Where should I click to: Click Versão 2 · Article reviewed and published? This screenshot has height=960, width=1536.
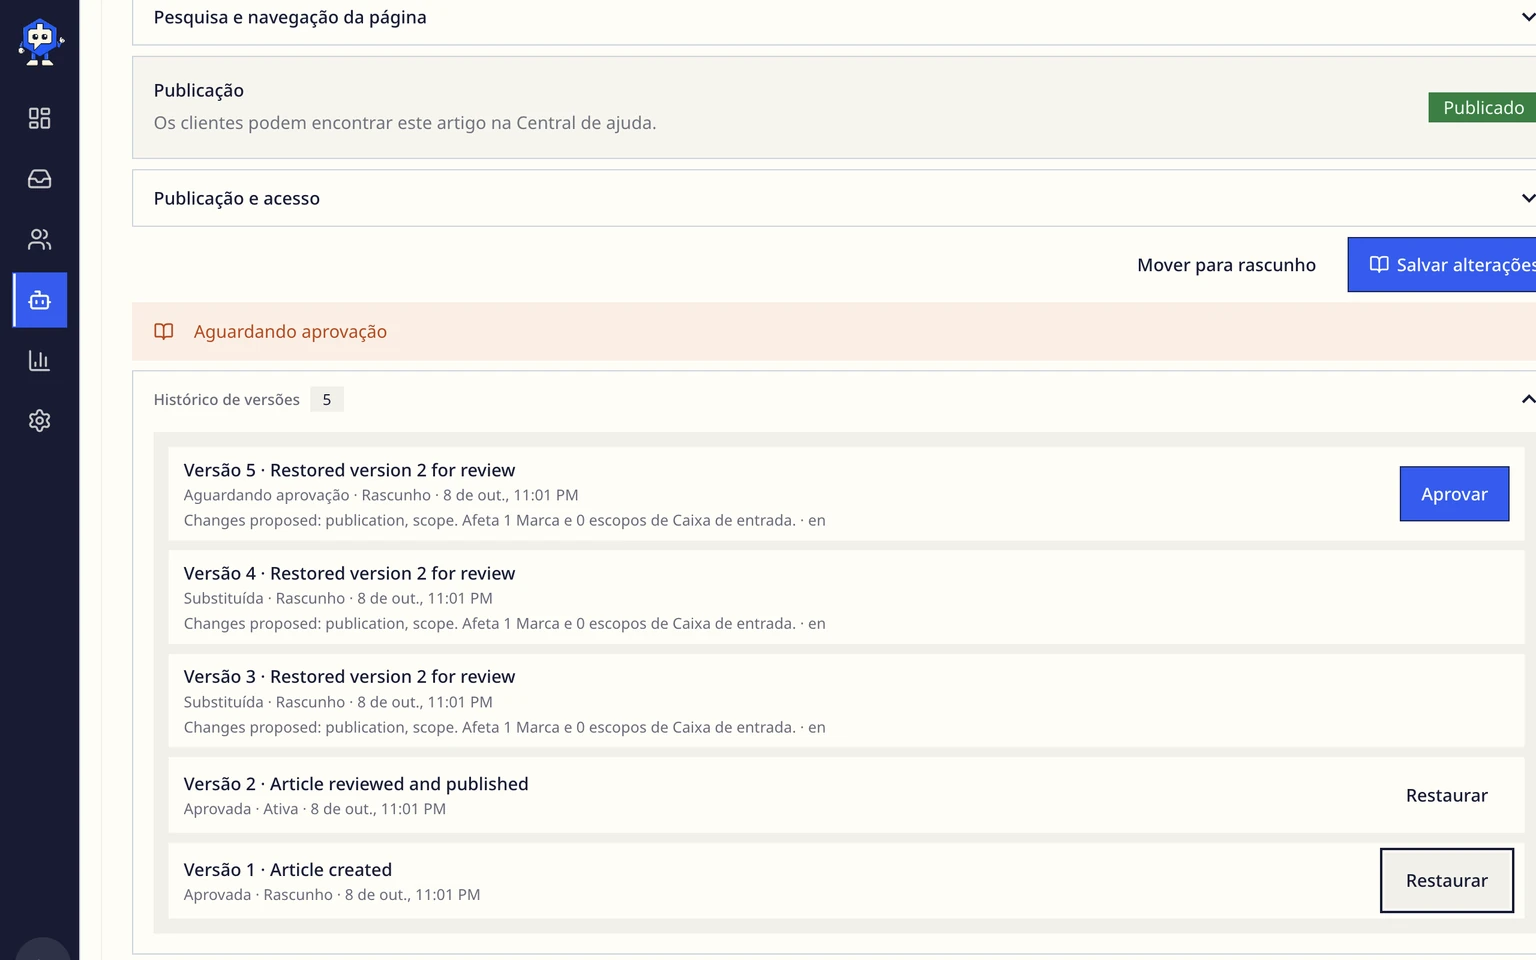(x=356, y=784)
